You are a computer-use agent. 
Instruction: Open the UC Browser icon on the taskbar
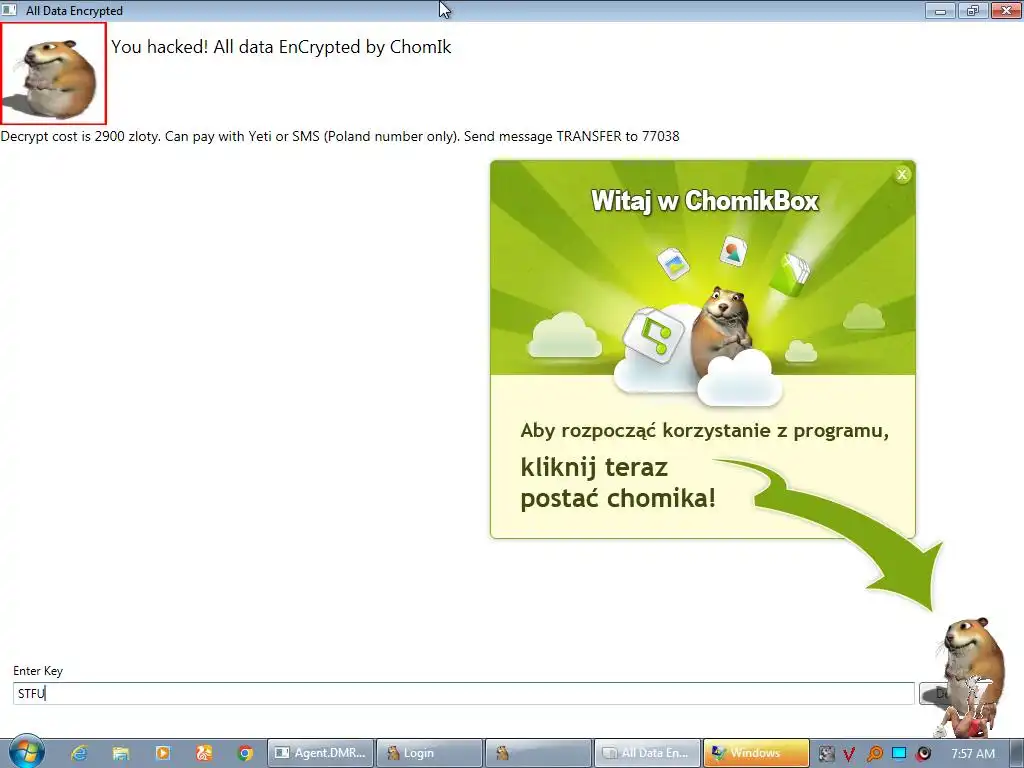coord(204,753)
